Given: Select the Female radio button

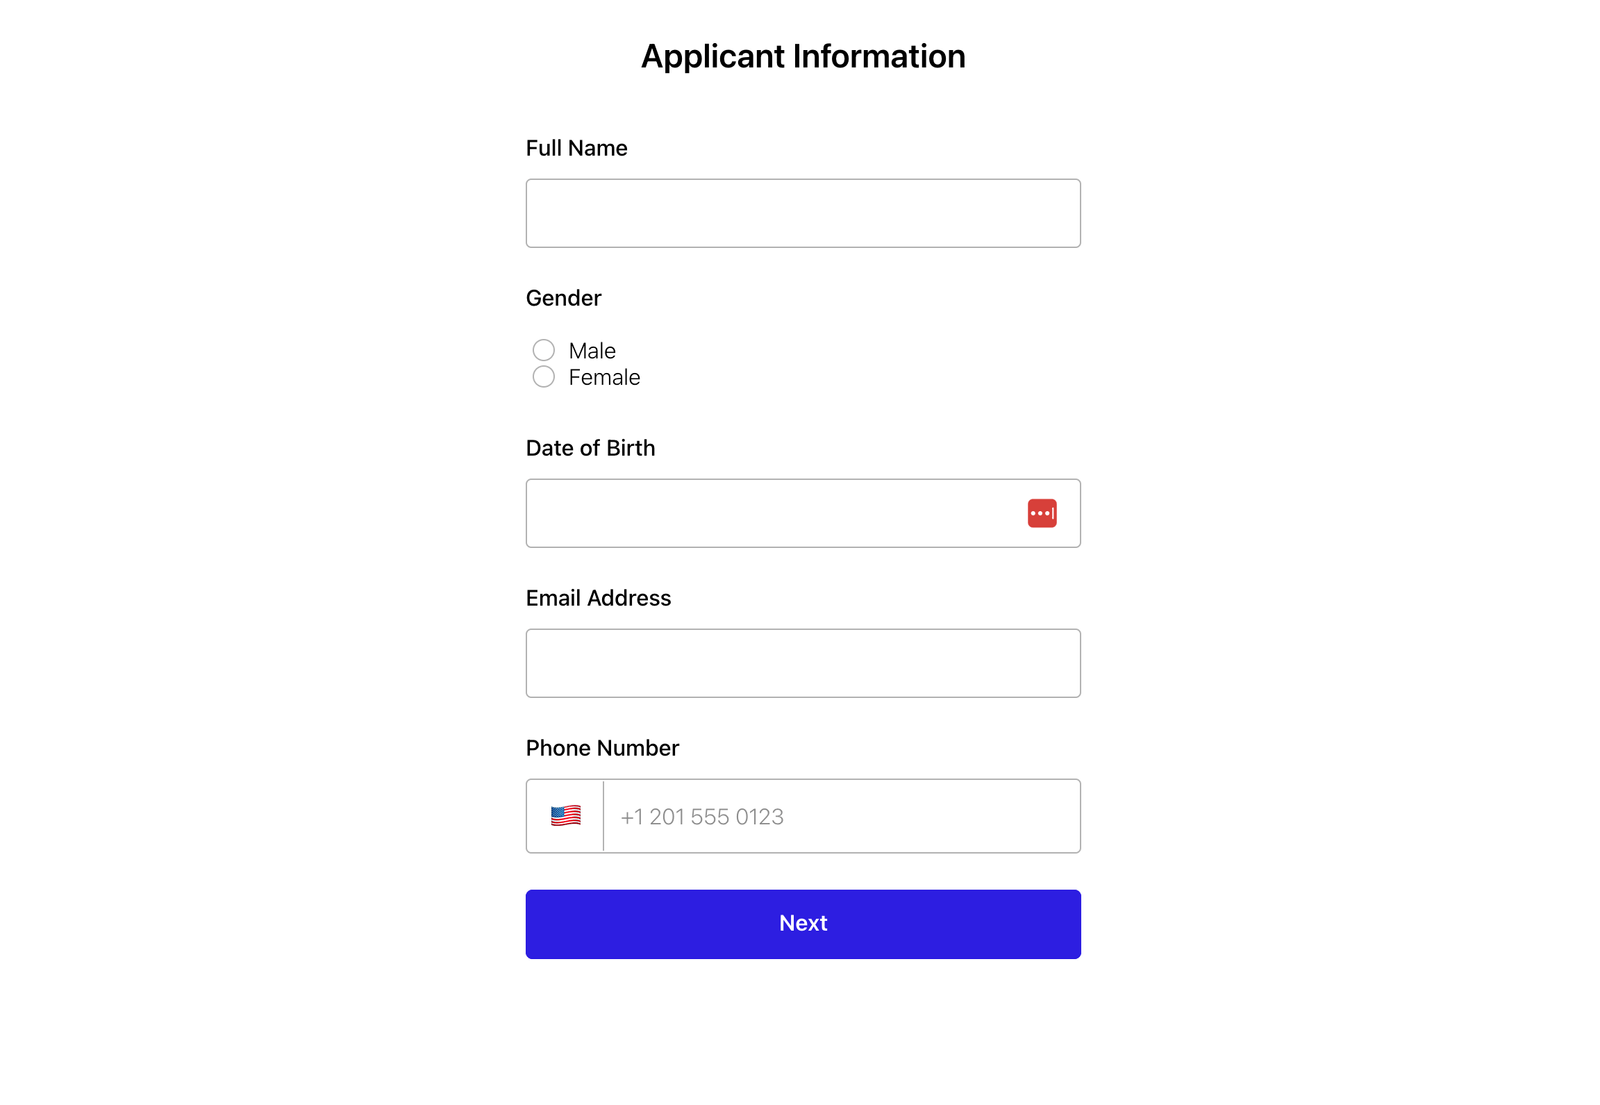Looking at the screenshot, I should pos(543,377).
